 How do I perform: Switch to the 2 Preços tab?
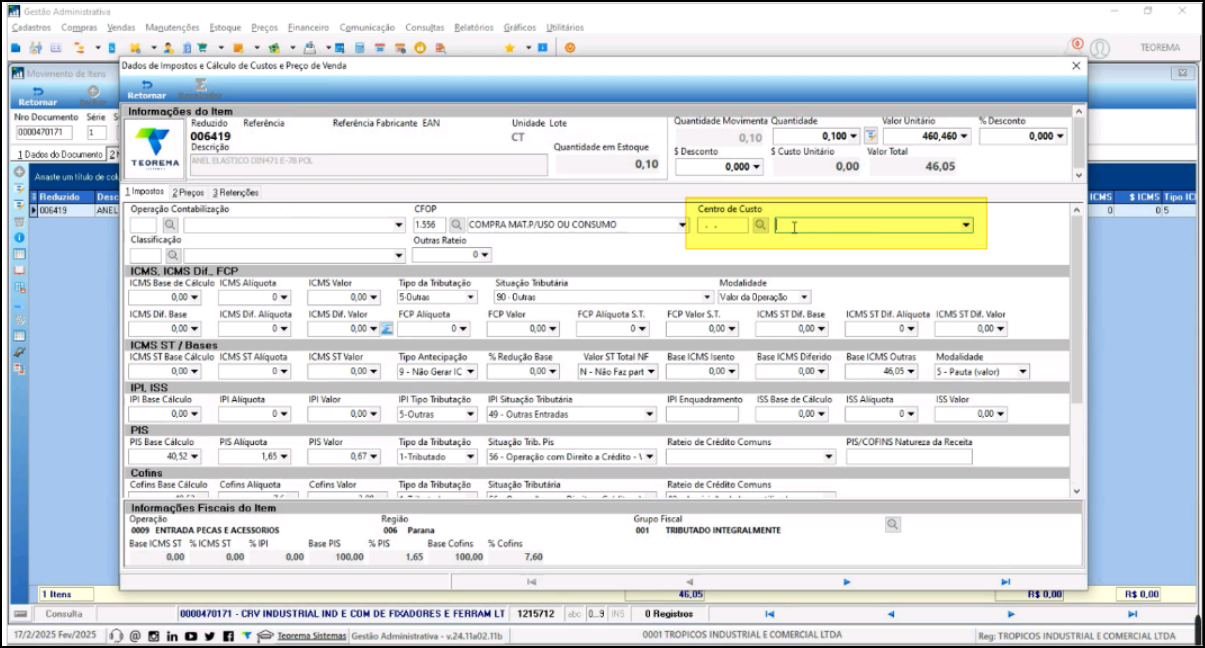click(x=187, y=192)
